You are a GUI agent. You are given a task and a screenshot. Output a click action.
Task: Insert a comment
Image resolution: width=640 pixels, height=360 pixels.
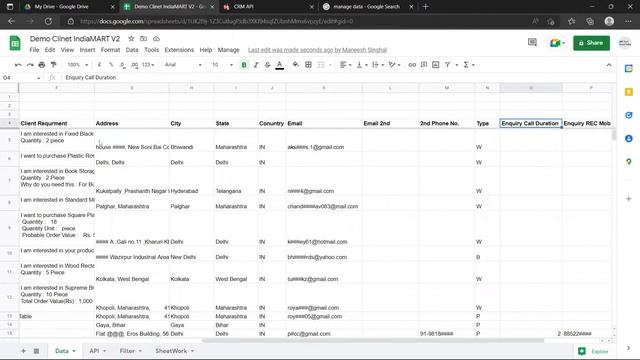[x=424, y=65]
